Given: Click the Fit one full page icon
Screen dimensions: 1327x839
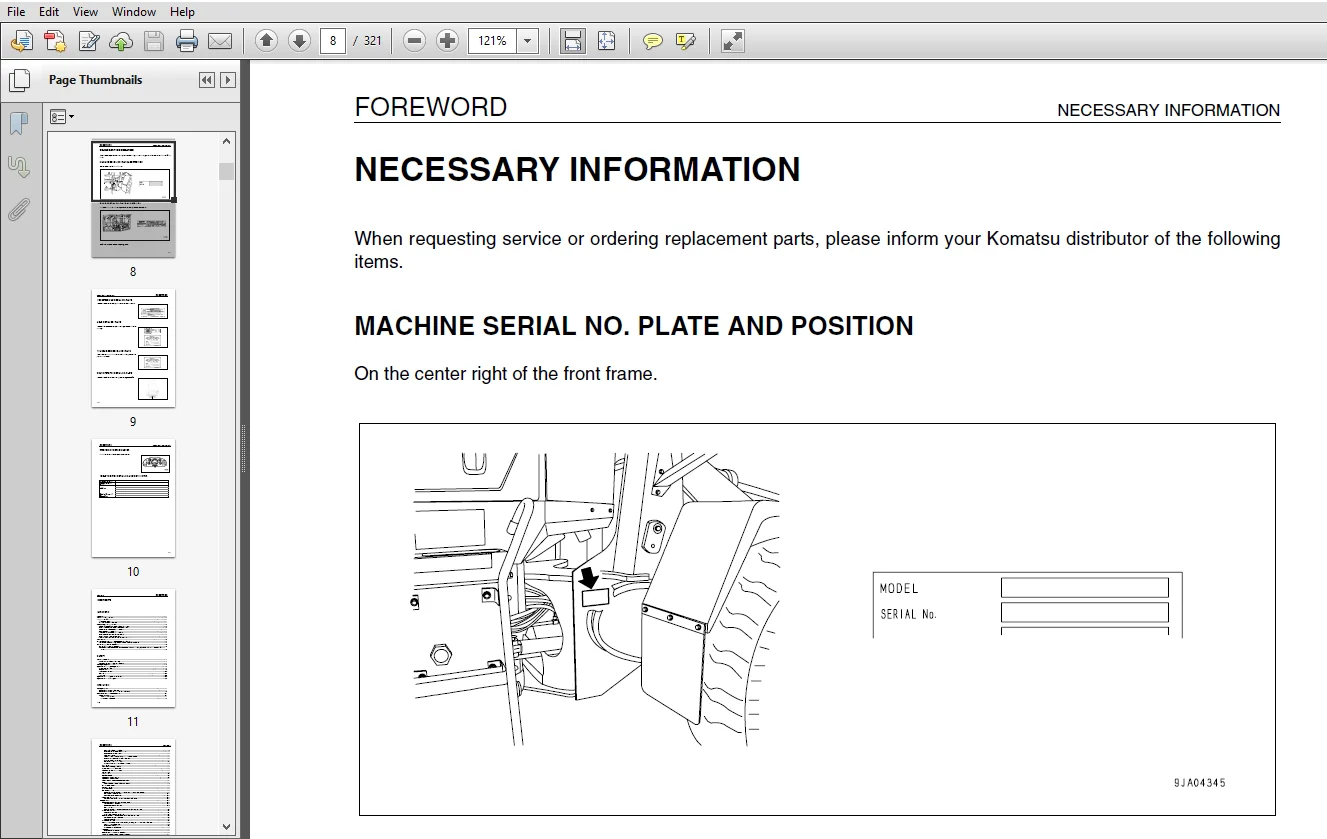Looking at the screenshot, I should pyautogui.click(x=606, y=41).
